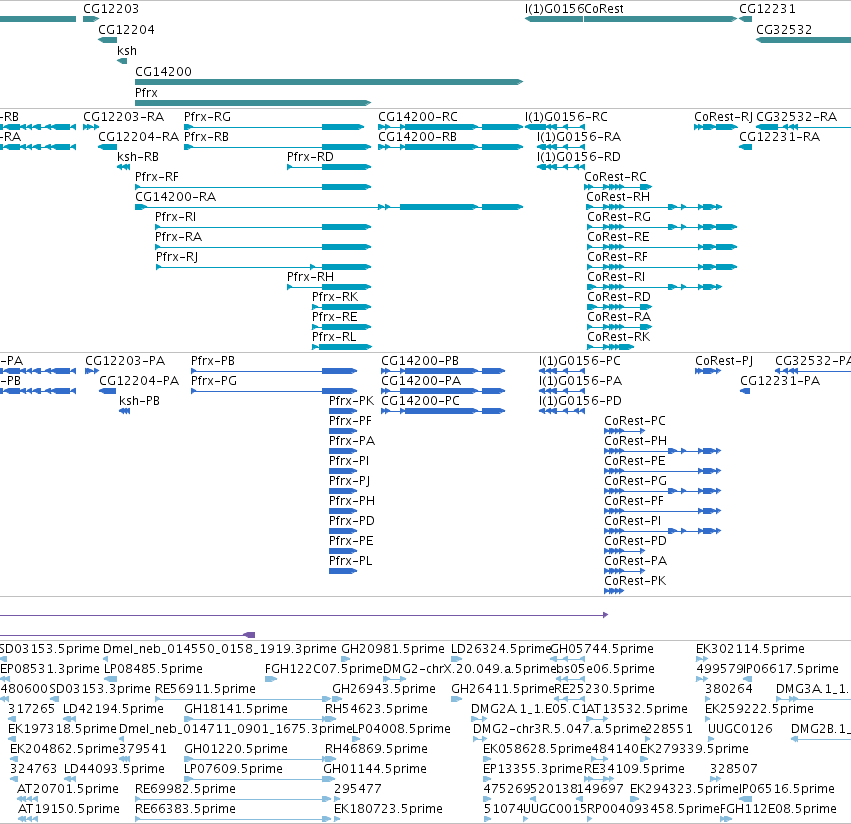Select the CoRest gene label in top track
Image resolution: width=851 pixels, height=824 pixels.
pyautogui.click(x=604, y=9)
